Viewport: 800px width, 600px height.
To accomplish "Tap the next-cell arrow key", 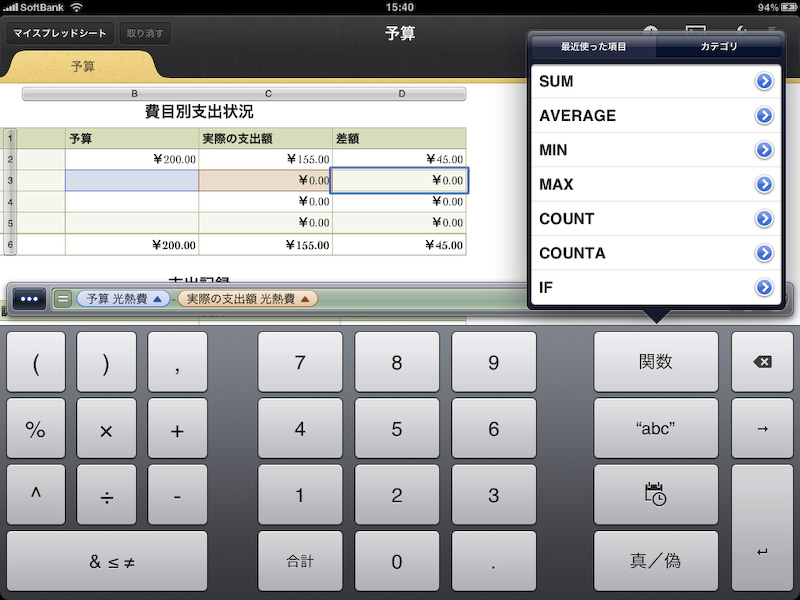I will tap(763, 428).
